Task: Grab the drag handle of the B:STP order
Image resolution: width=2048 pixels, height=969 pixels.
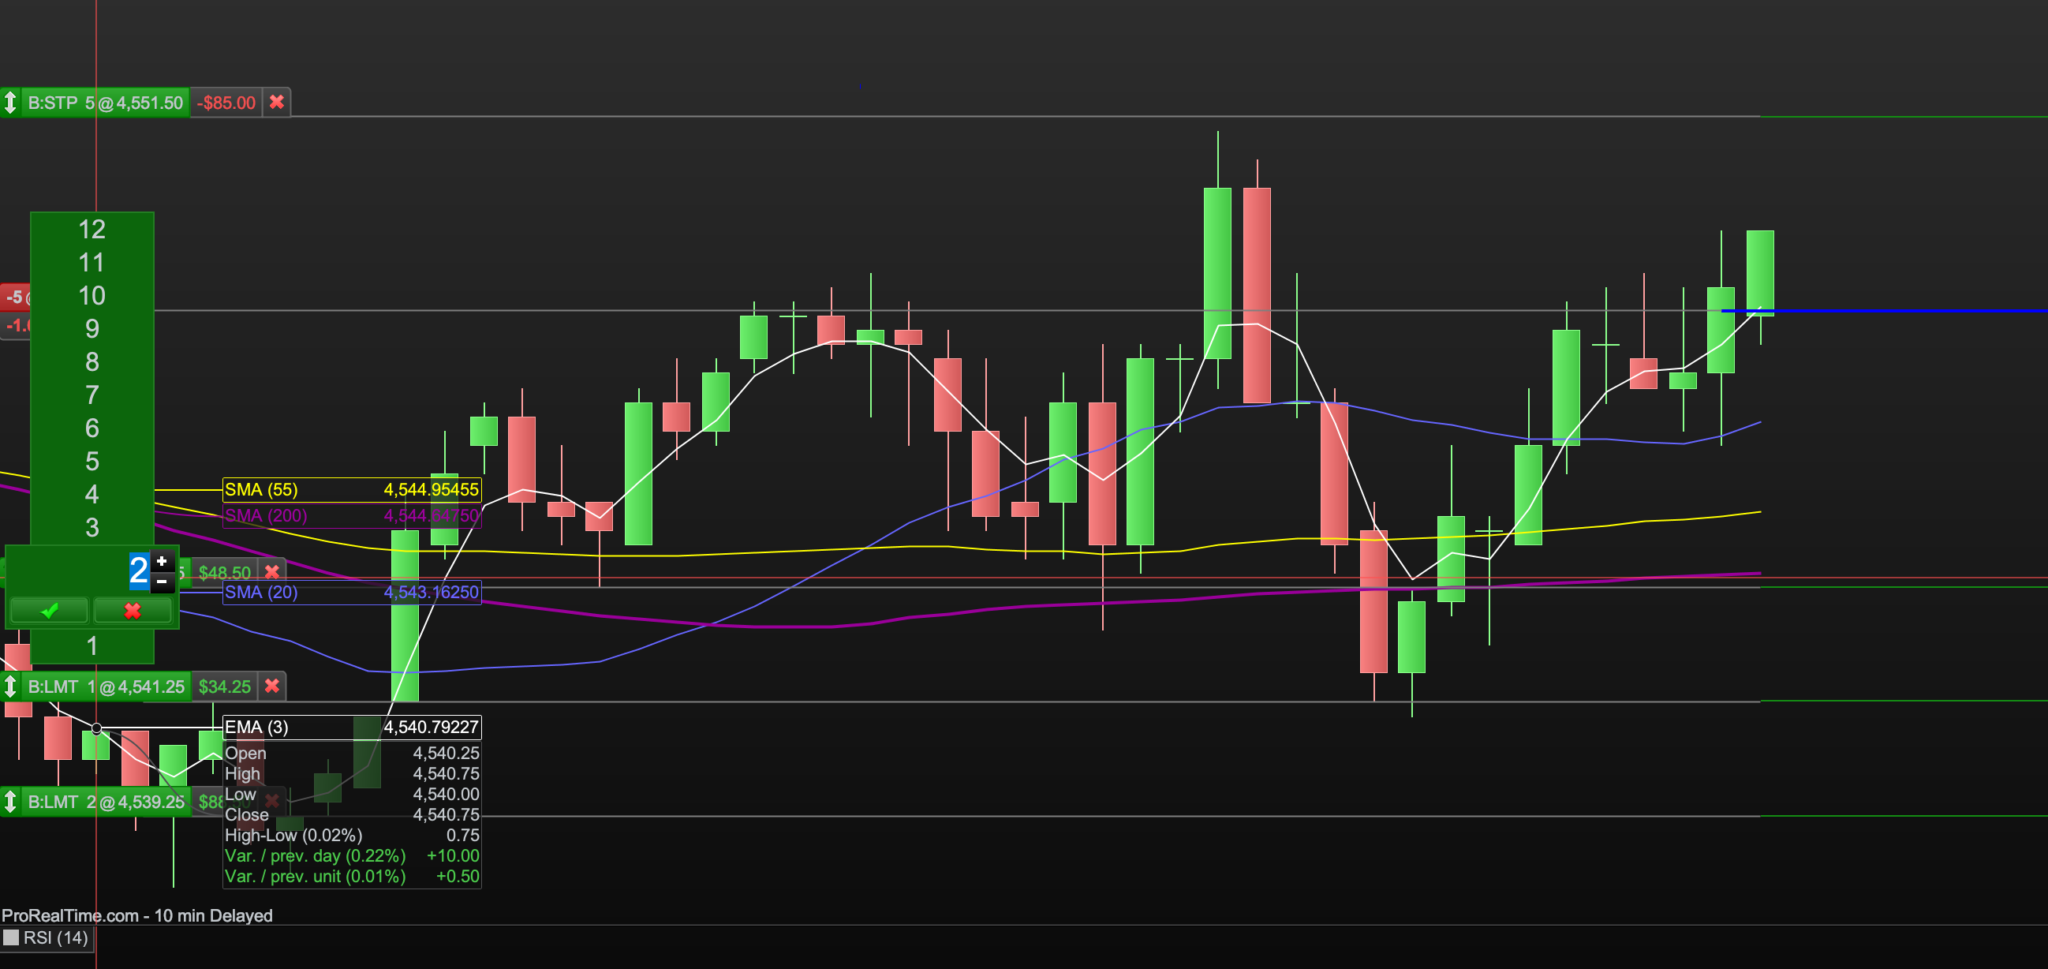Action: click(11, 102)
